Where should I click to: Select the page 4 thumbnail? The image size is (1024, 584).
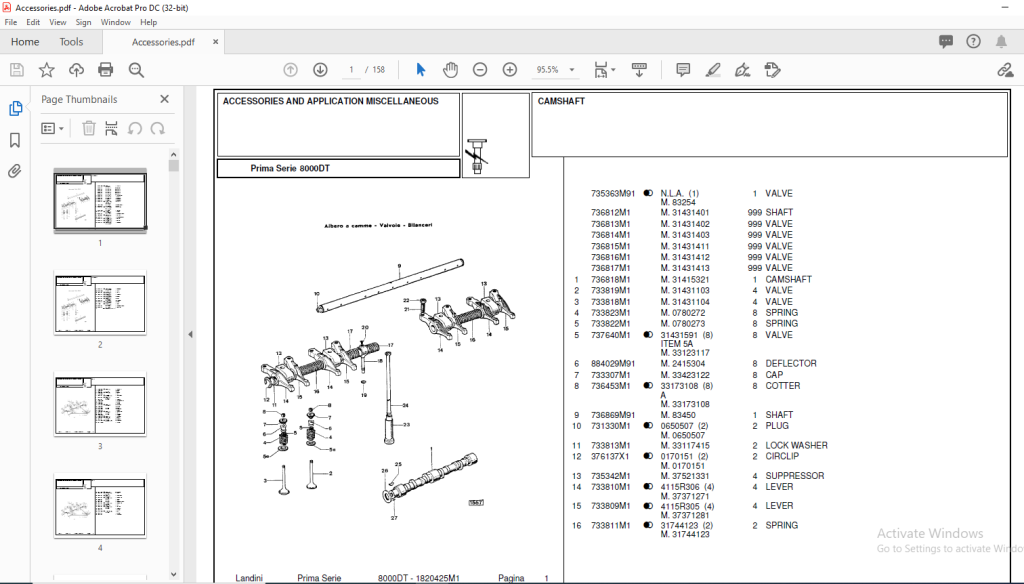pyautogui.click(x=100, y=507)
